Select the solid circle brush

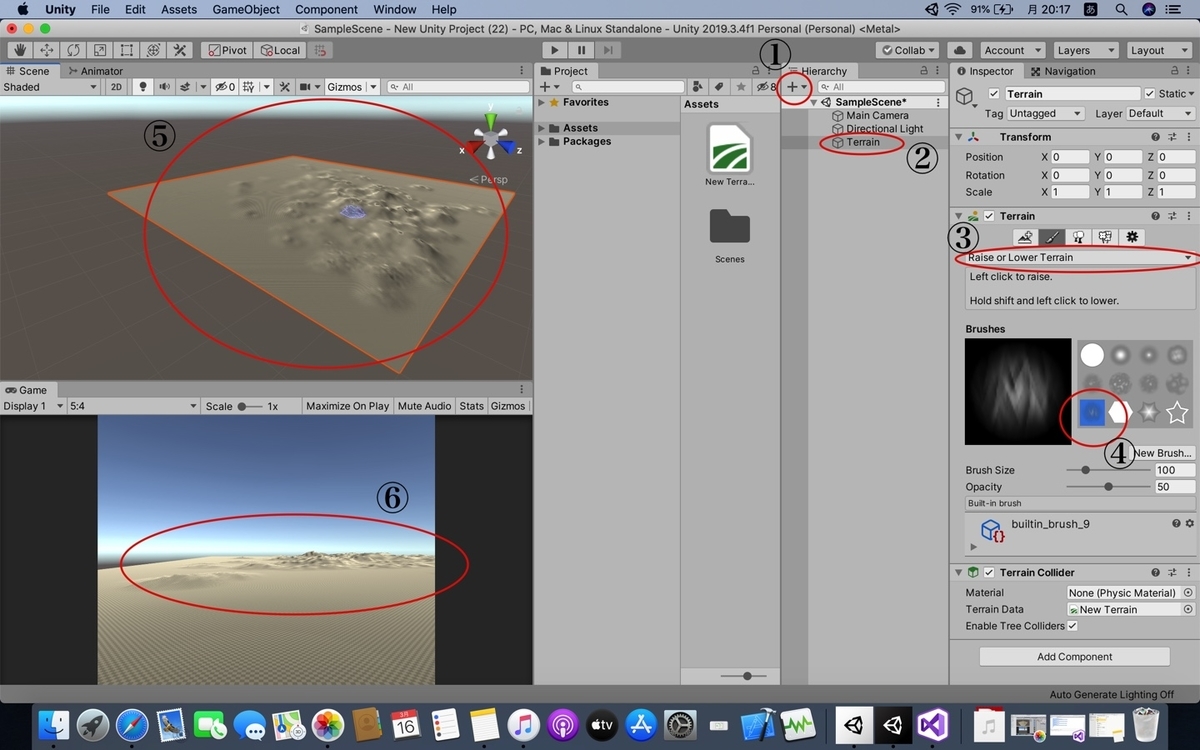[x=1092, y=354]
